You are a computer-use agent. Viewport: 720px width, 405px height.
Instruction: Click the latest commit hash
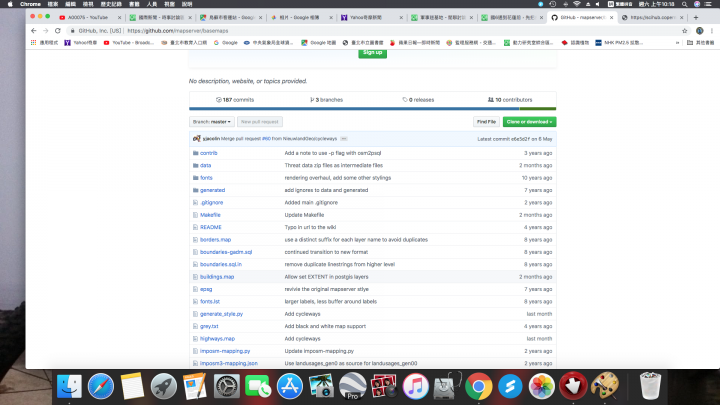520,139
